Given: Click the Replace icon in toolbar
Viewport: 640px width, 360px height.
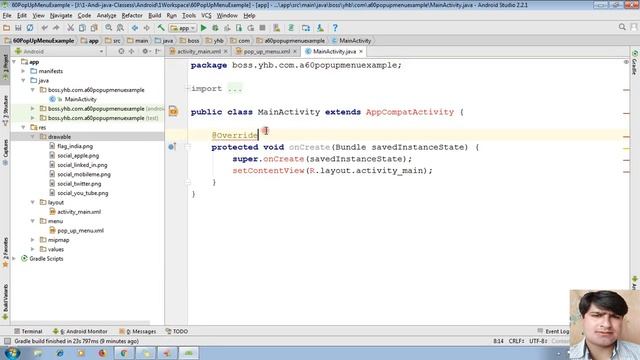Looking at the screenshot, I should (x=120, y=28).
